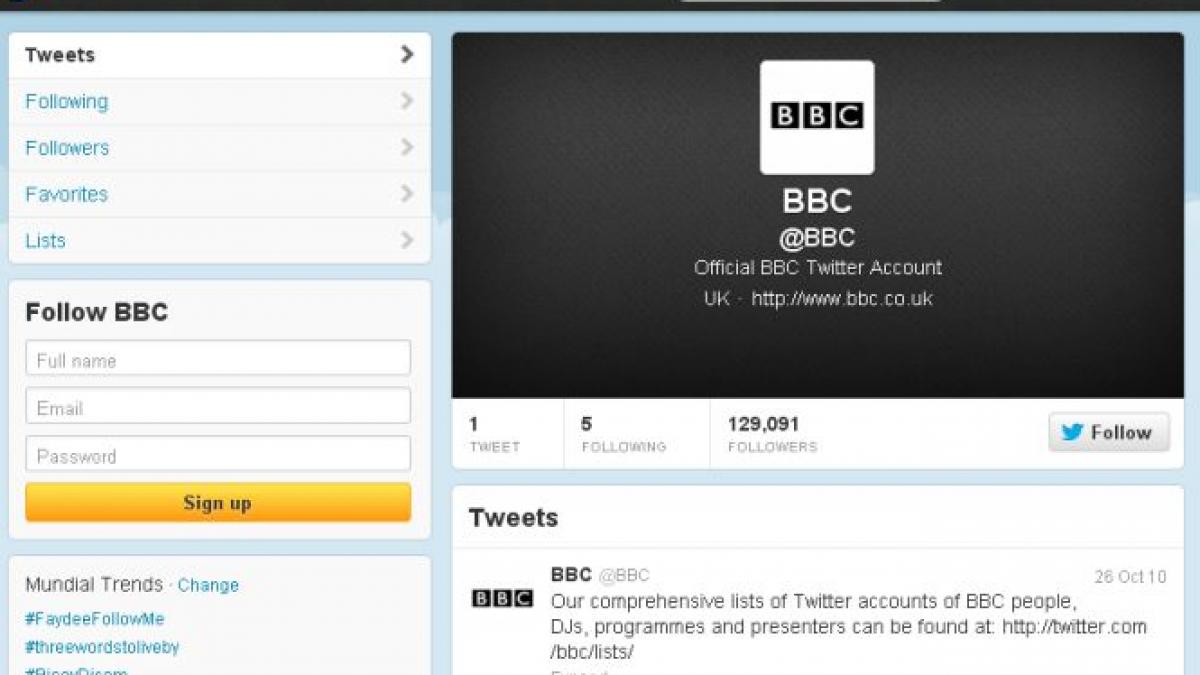
Task: Click the chevron beside Lists
Action: (x=407, y=240)
